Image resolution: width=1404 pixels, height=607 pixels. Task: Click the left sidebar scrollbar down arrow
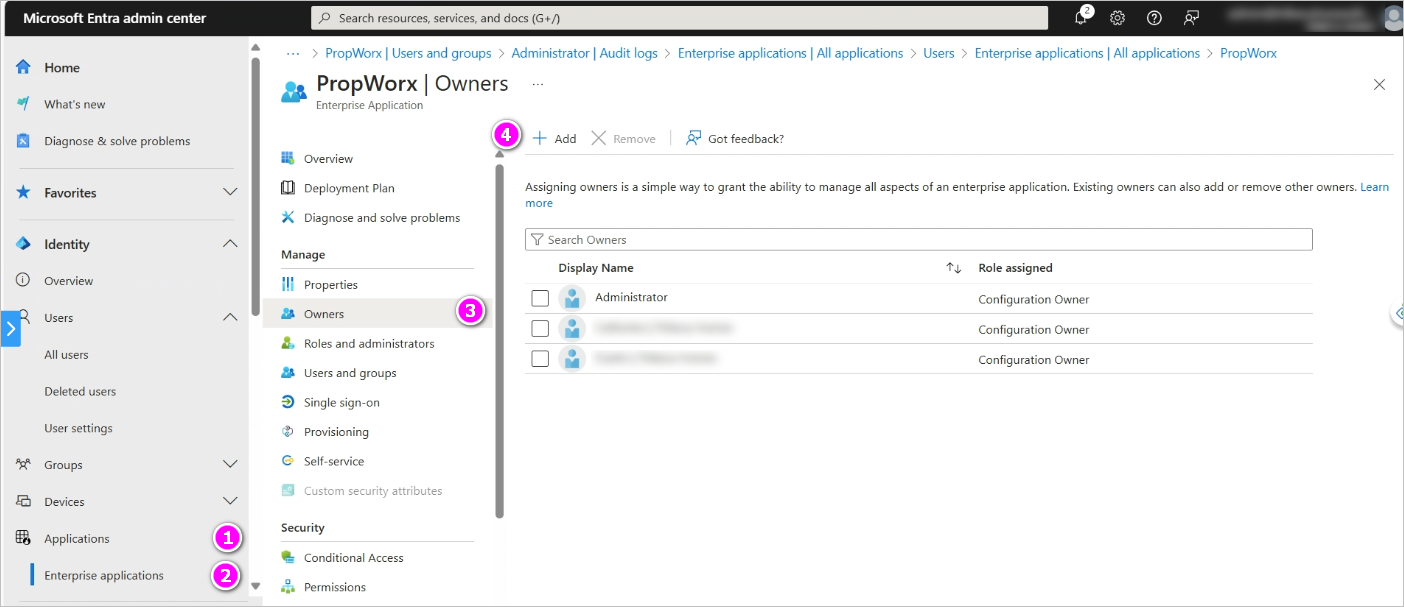point(255,586)
